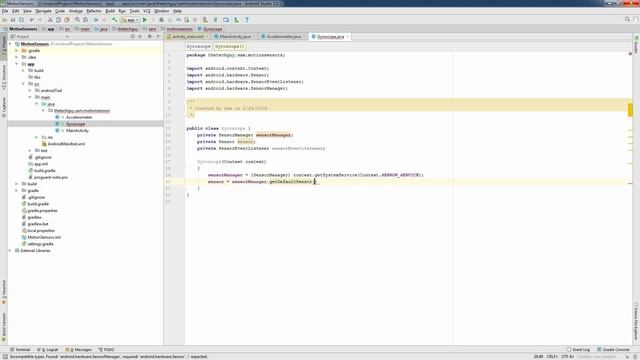Open the Build menu

[110, 11]
